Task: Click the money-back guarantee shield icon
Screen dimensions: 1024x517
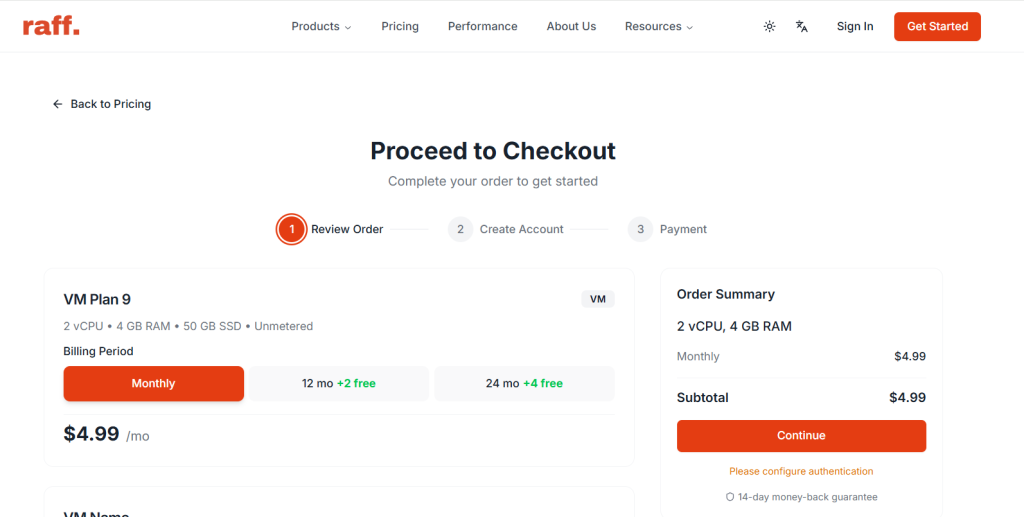Action: (x=730, y=497)
